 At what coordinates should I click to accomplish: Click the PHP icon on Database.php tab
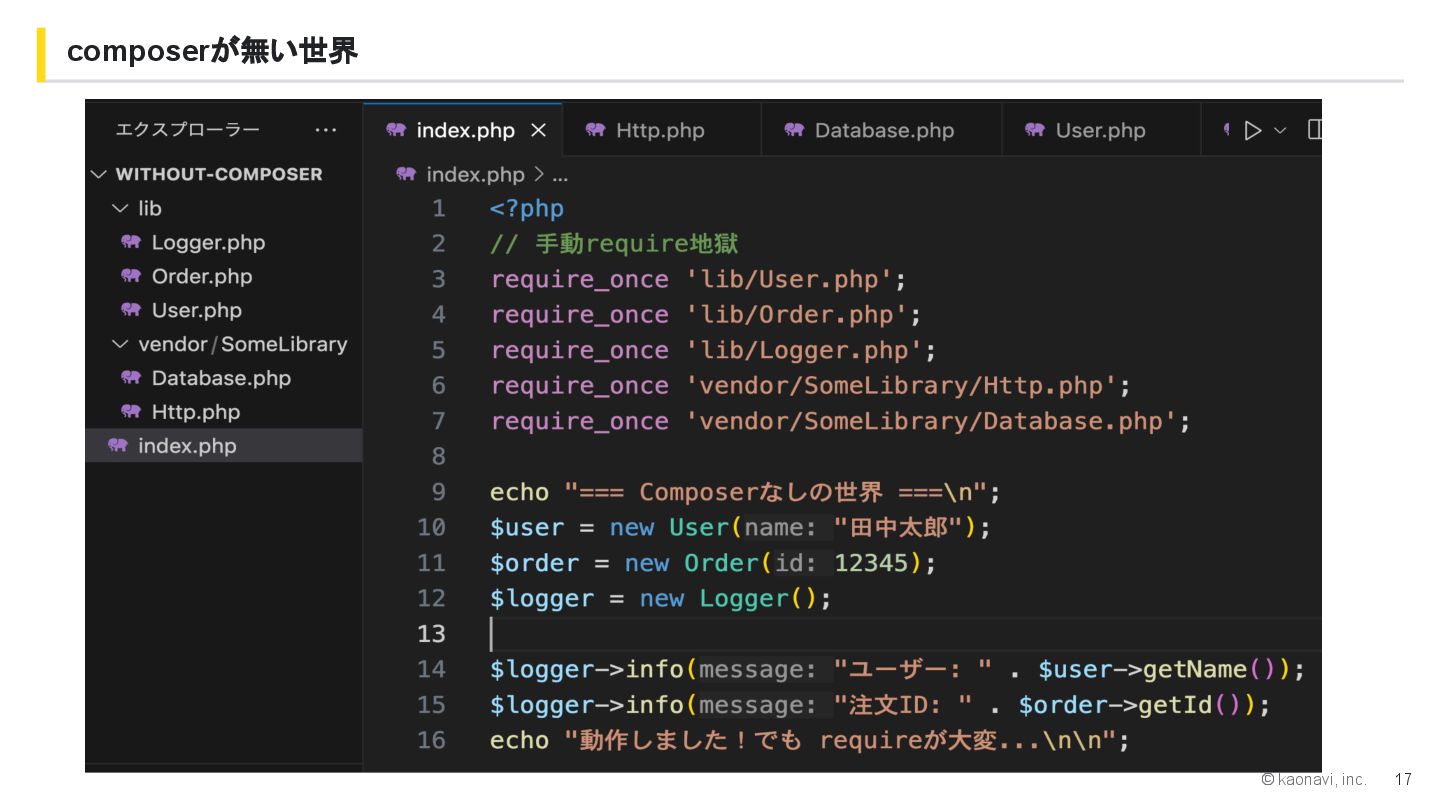coord(795,130)
